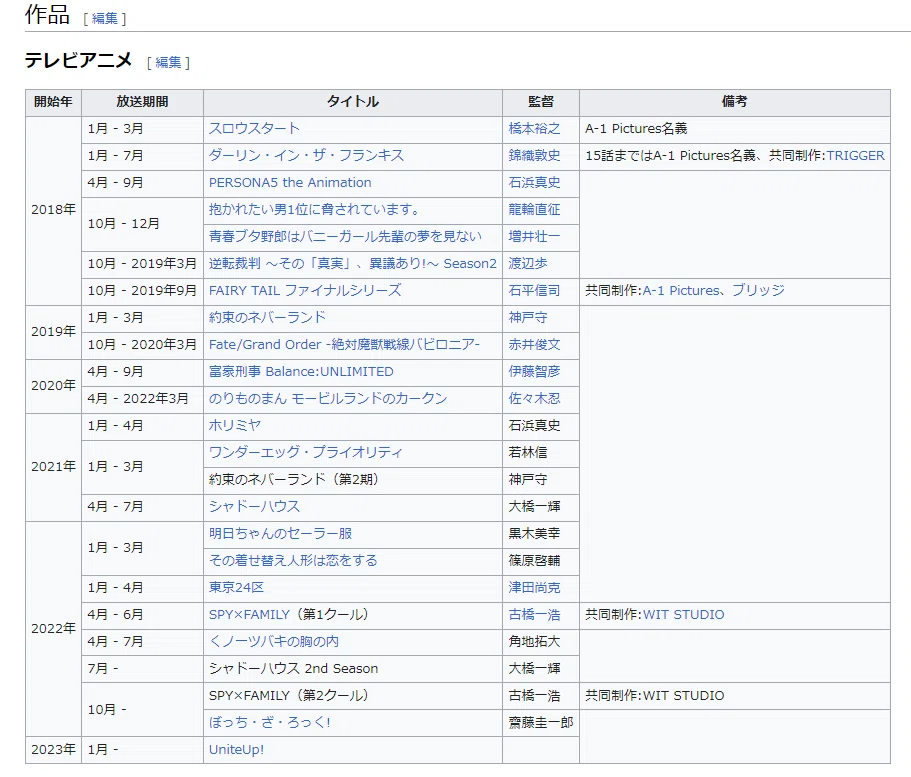
Task: Open 青春ブタ野郎はバニーガール先輩の夢を見ない link
Action: coord(345,237)
